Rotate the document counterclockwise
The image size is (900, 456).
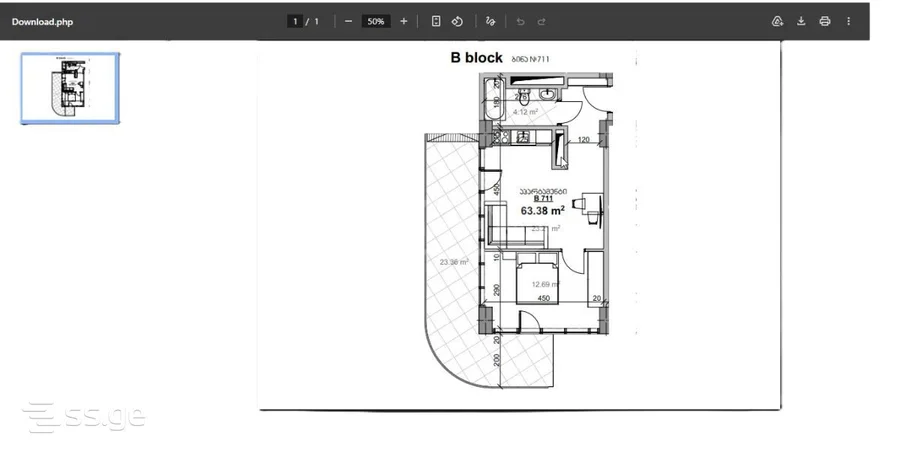click(457, 21)
